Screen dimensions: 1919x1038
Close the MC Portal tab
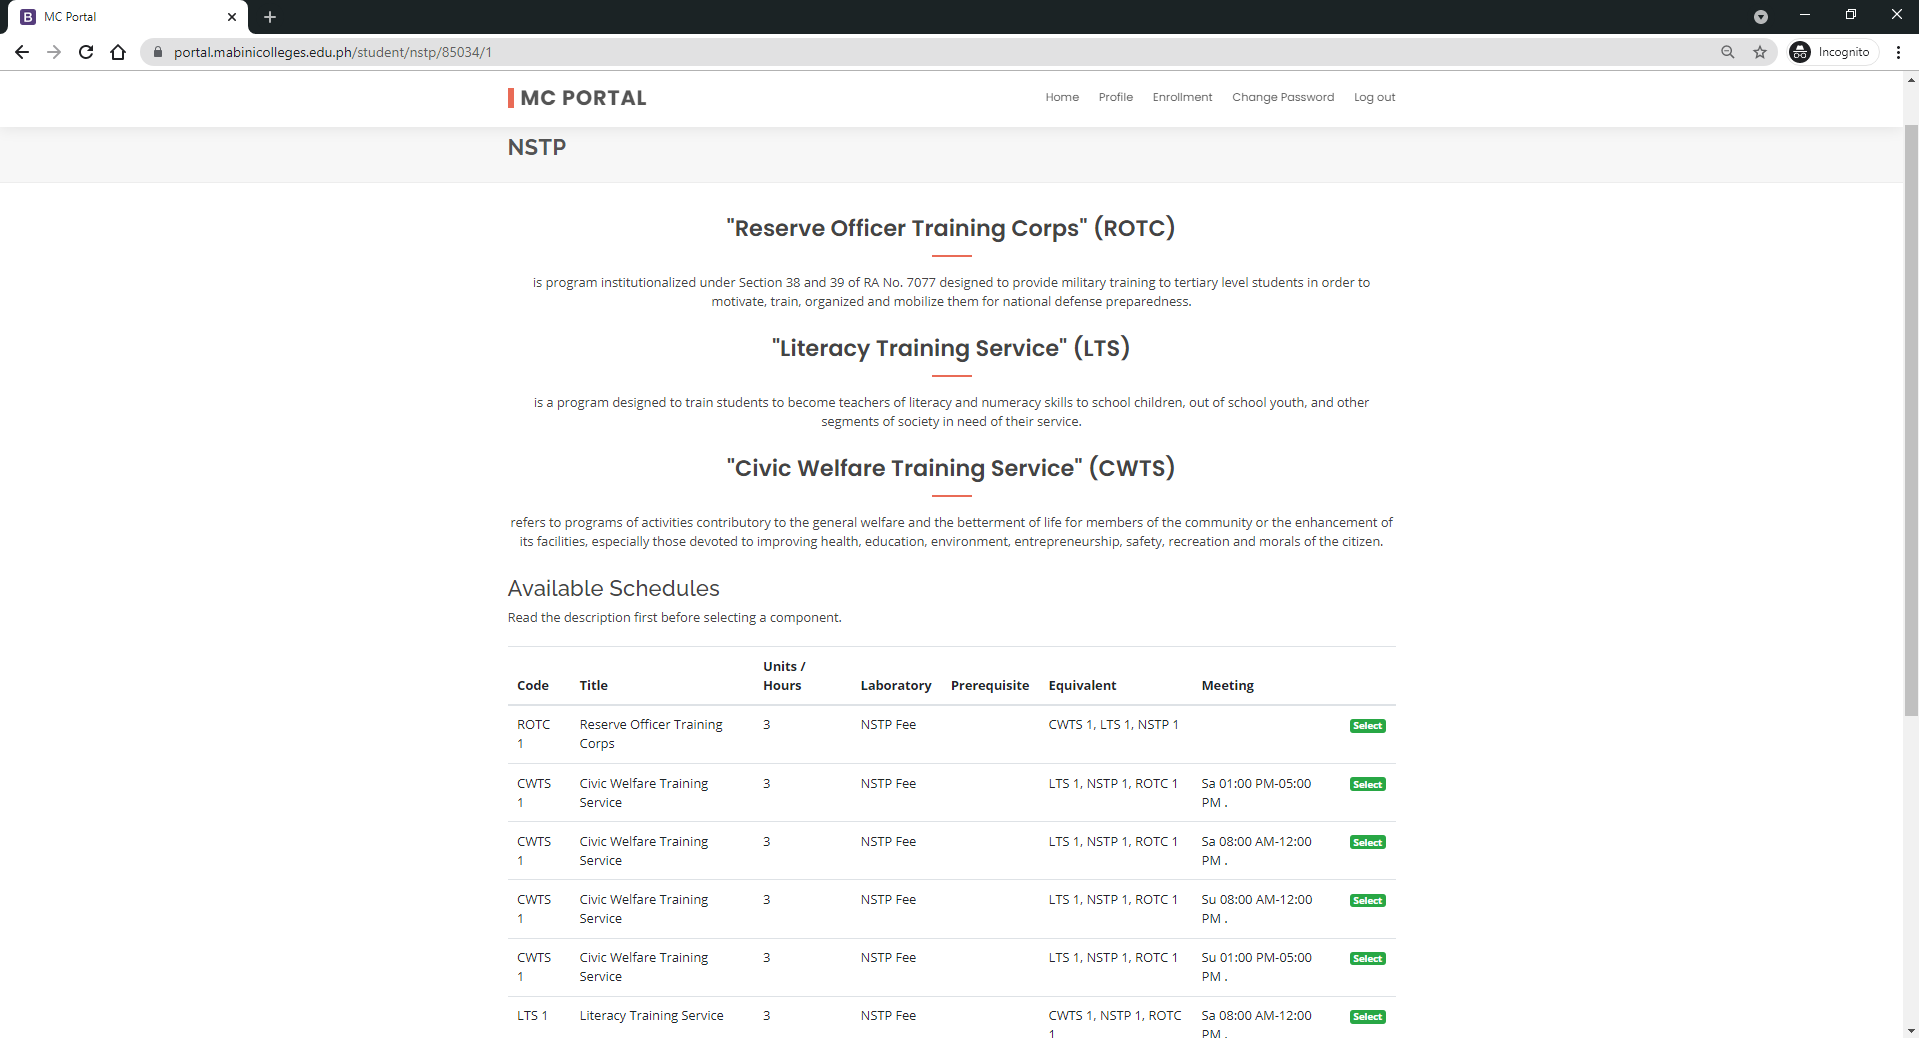click(x=232, y=17)
